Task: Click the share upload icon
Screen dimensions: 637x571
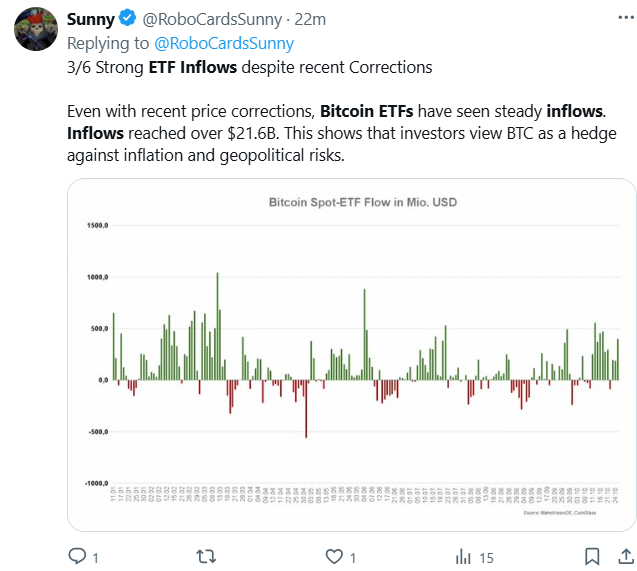Action: [x=624, y=556]
